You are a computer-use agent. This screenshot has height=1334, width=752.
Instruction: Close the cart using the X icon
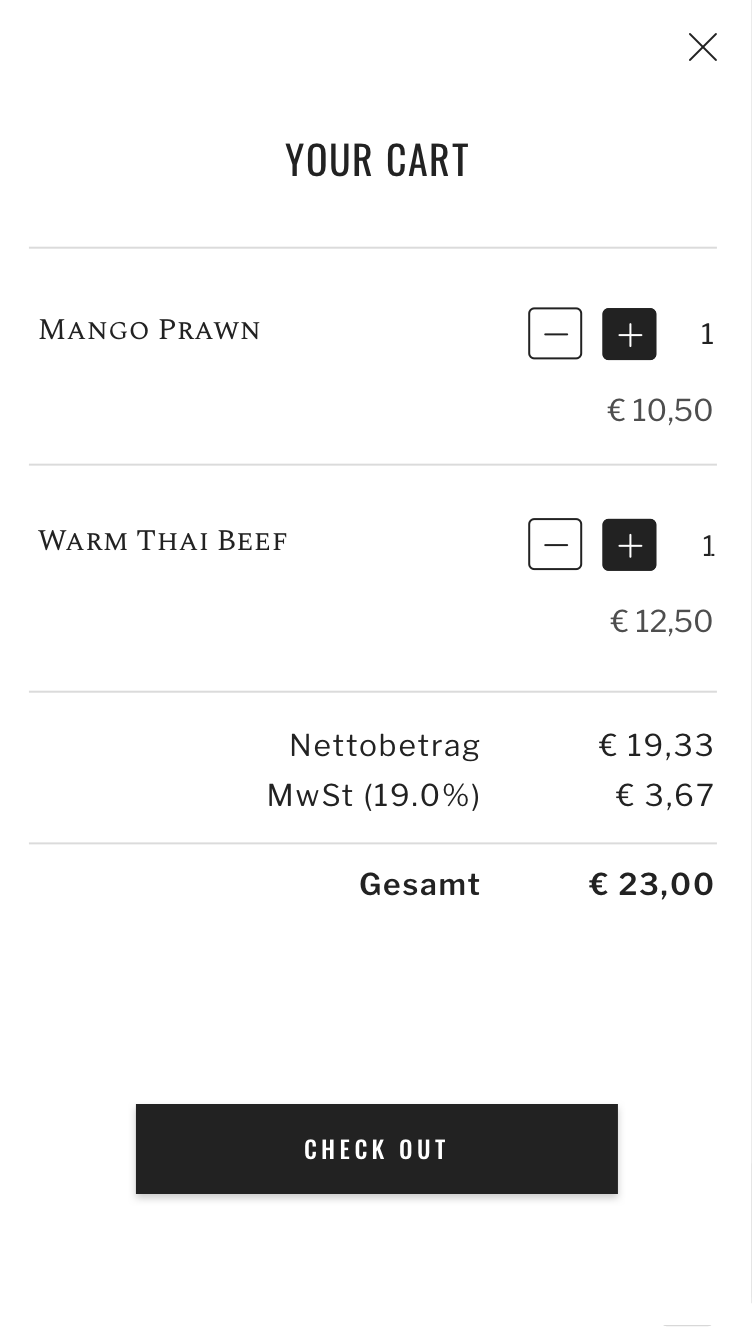point(703,47)
